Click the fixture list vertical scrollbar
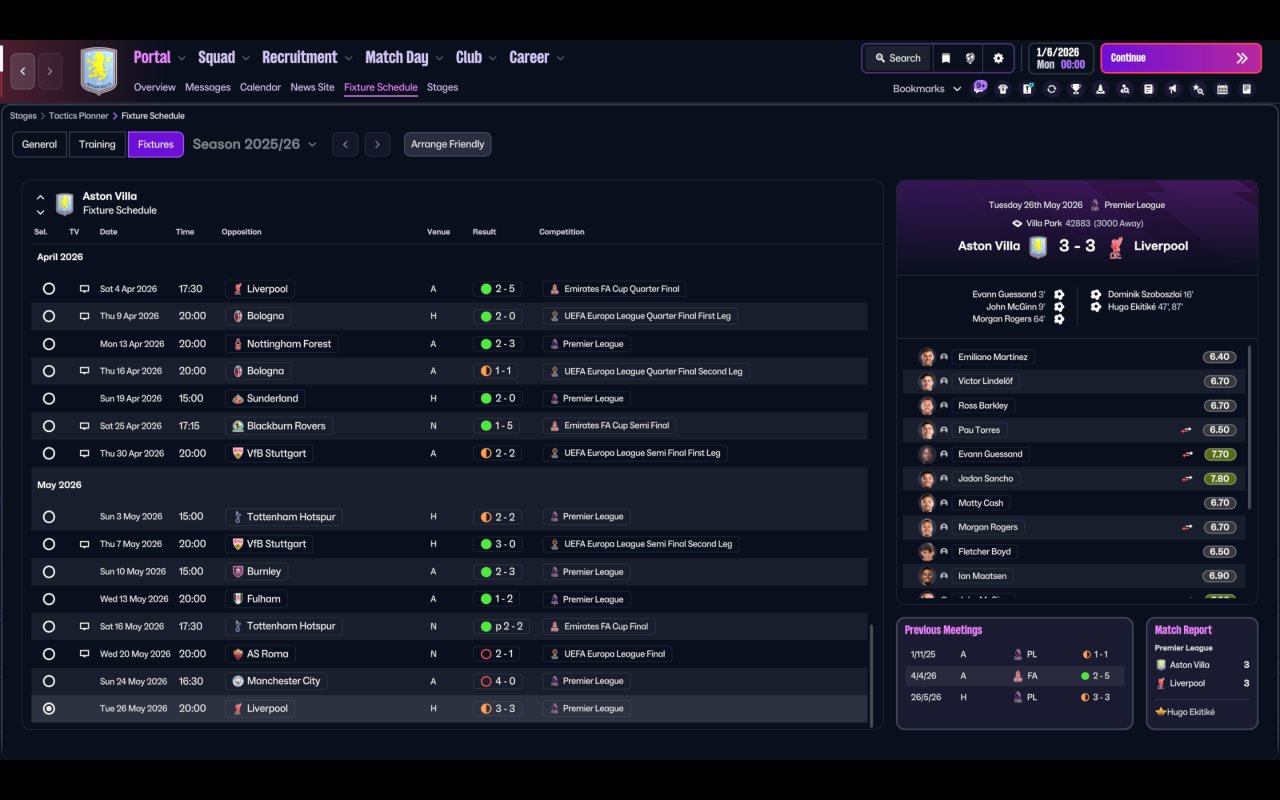The width and height of the screenshot is (1280, 800). (872, 676)
